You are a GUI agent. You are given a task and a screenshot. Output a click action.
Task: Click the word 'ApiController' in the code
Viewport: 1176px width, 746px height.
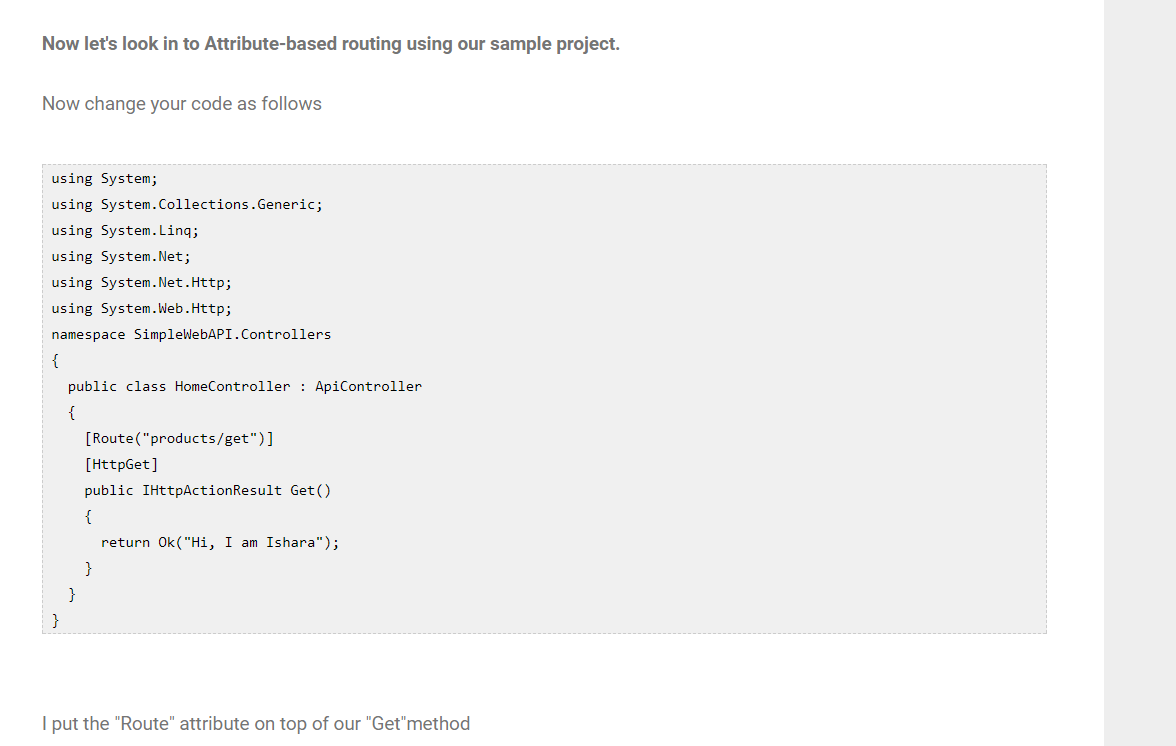point(368,387)
